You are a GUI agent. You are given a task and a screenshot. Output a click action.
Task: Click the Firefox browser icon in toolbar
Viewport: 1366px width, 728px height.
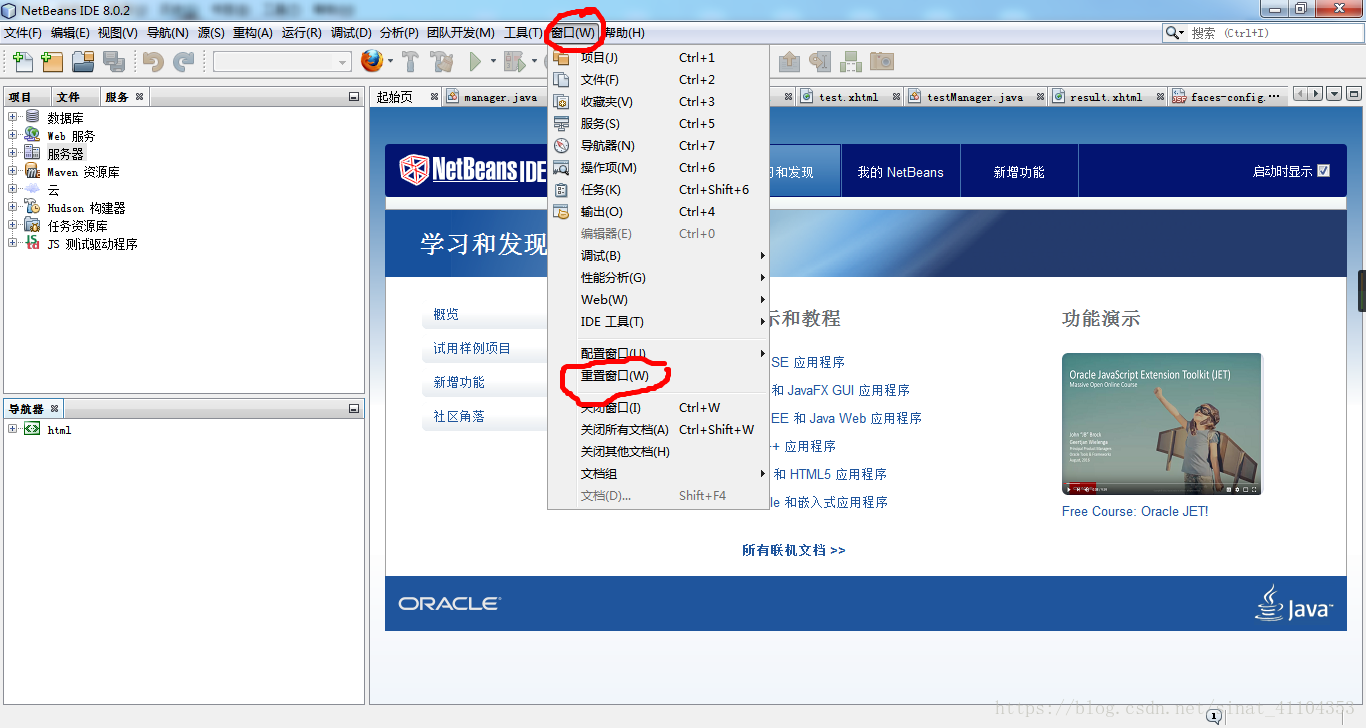372,62
